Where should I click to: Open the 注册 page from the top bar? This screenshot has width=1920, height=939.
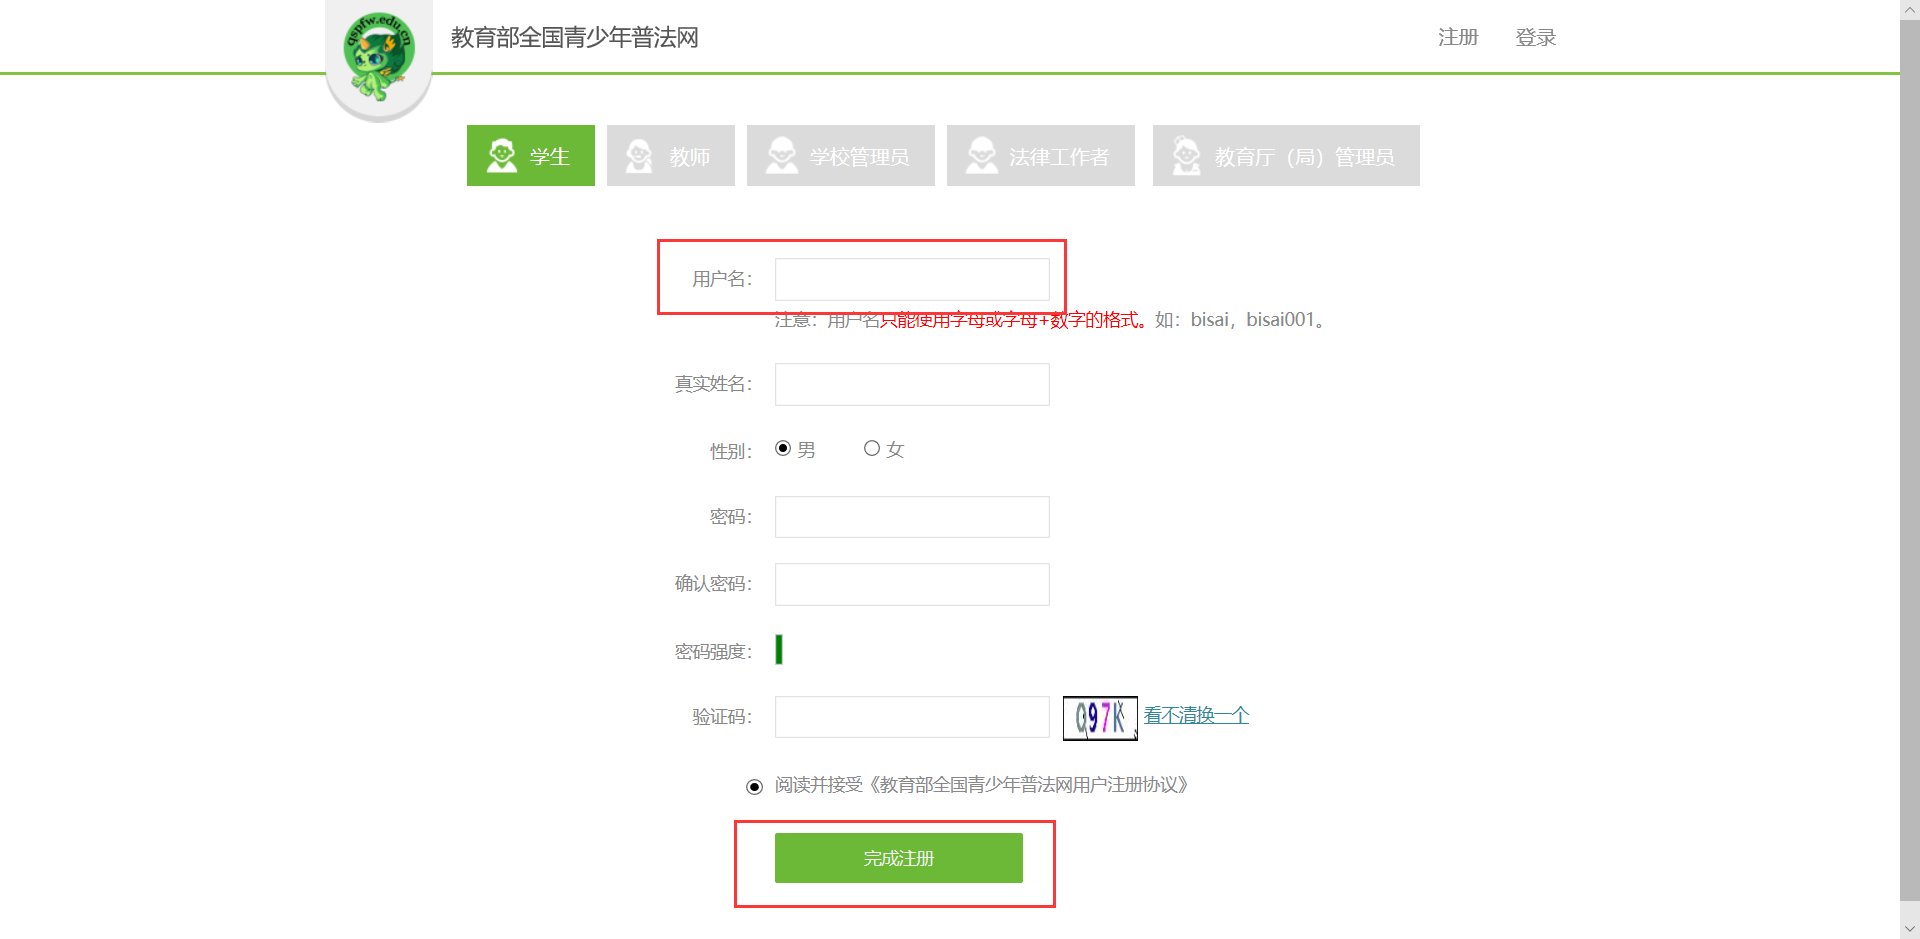click(x=1457, y=37)
